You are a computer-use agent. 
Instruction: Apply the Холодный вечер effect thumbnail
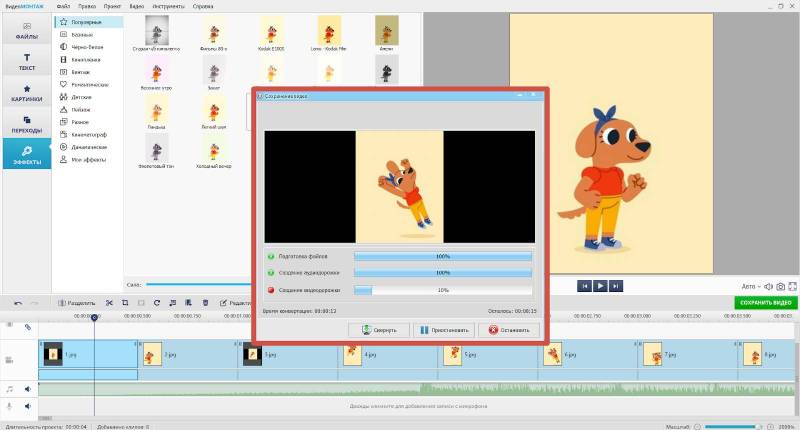click(x=214, y=148)
